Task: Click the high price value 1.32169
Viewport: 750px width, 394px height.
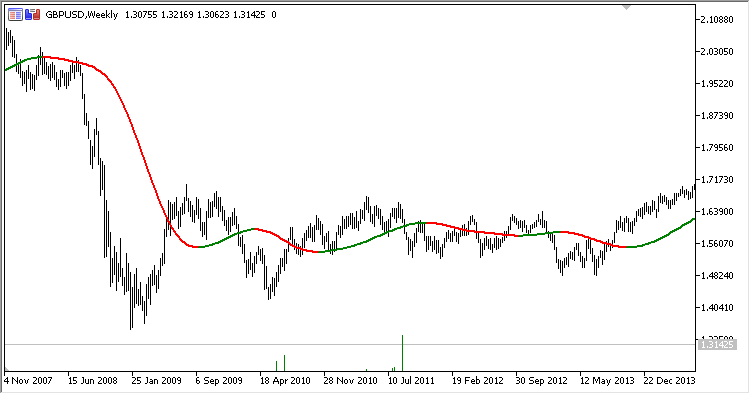Action: tap(177, 15)
